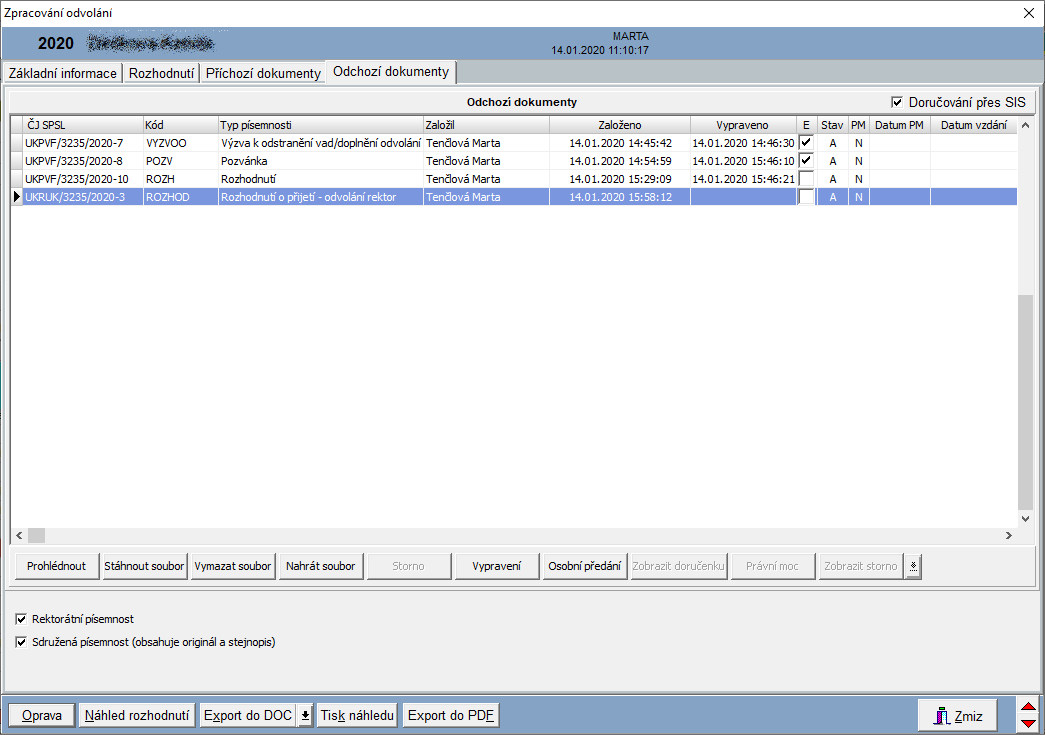
Task: Click the red down arrow
Action: [1028, 723]
